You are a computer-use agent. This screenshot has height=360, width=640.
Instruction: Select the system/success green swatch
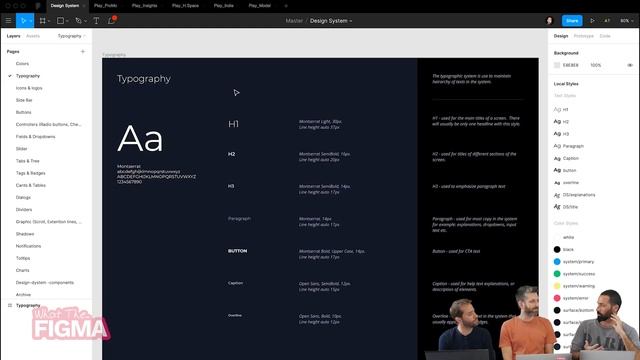click(557, 273)
